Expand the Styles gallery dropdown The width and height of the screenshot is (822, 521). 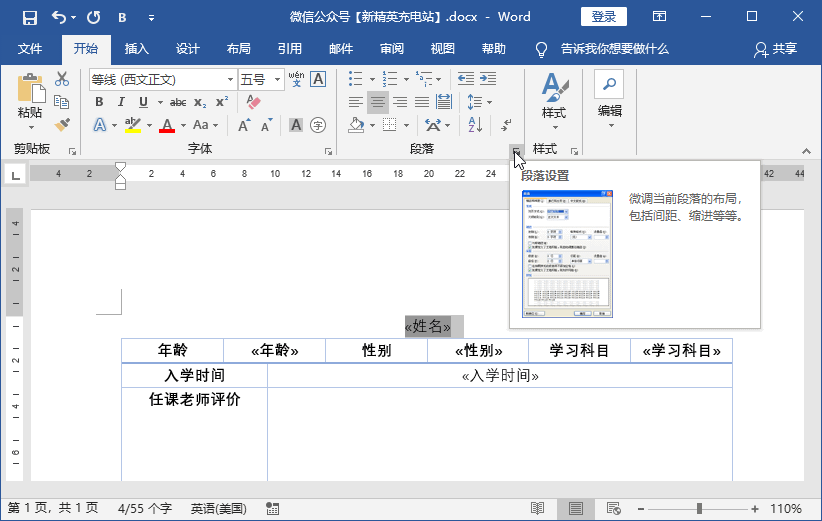click(554, 102)
